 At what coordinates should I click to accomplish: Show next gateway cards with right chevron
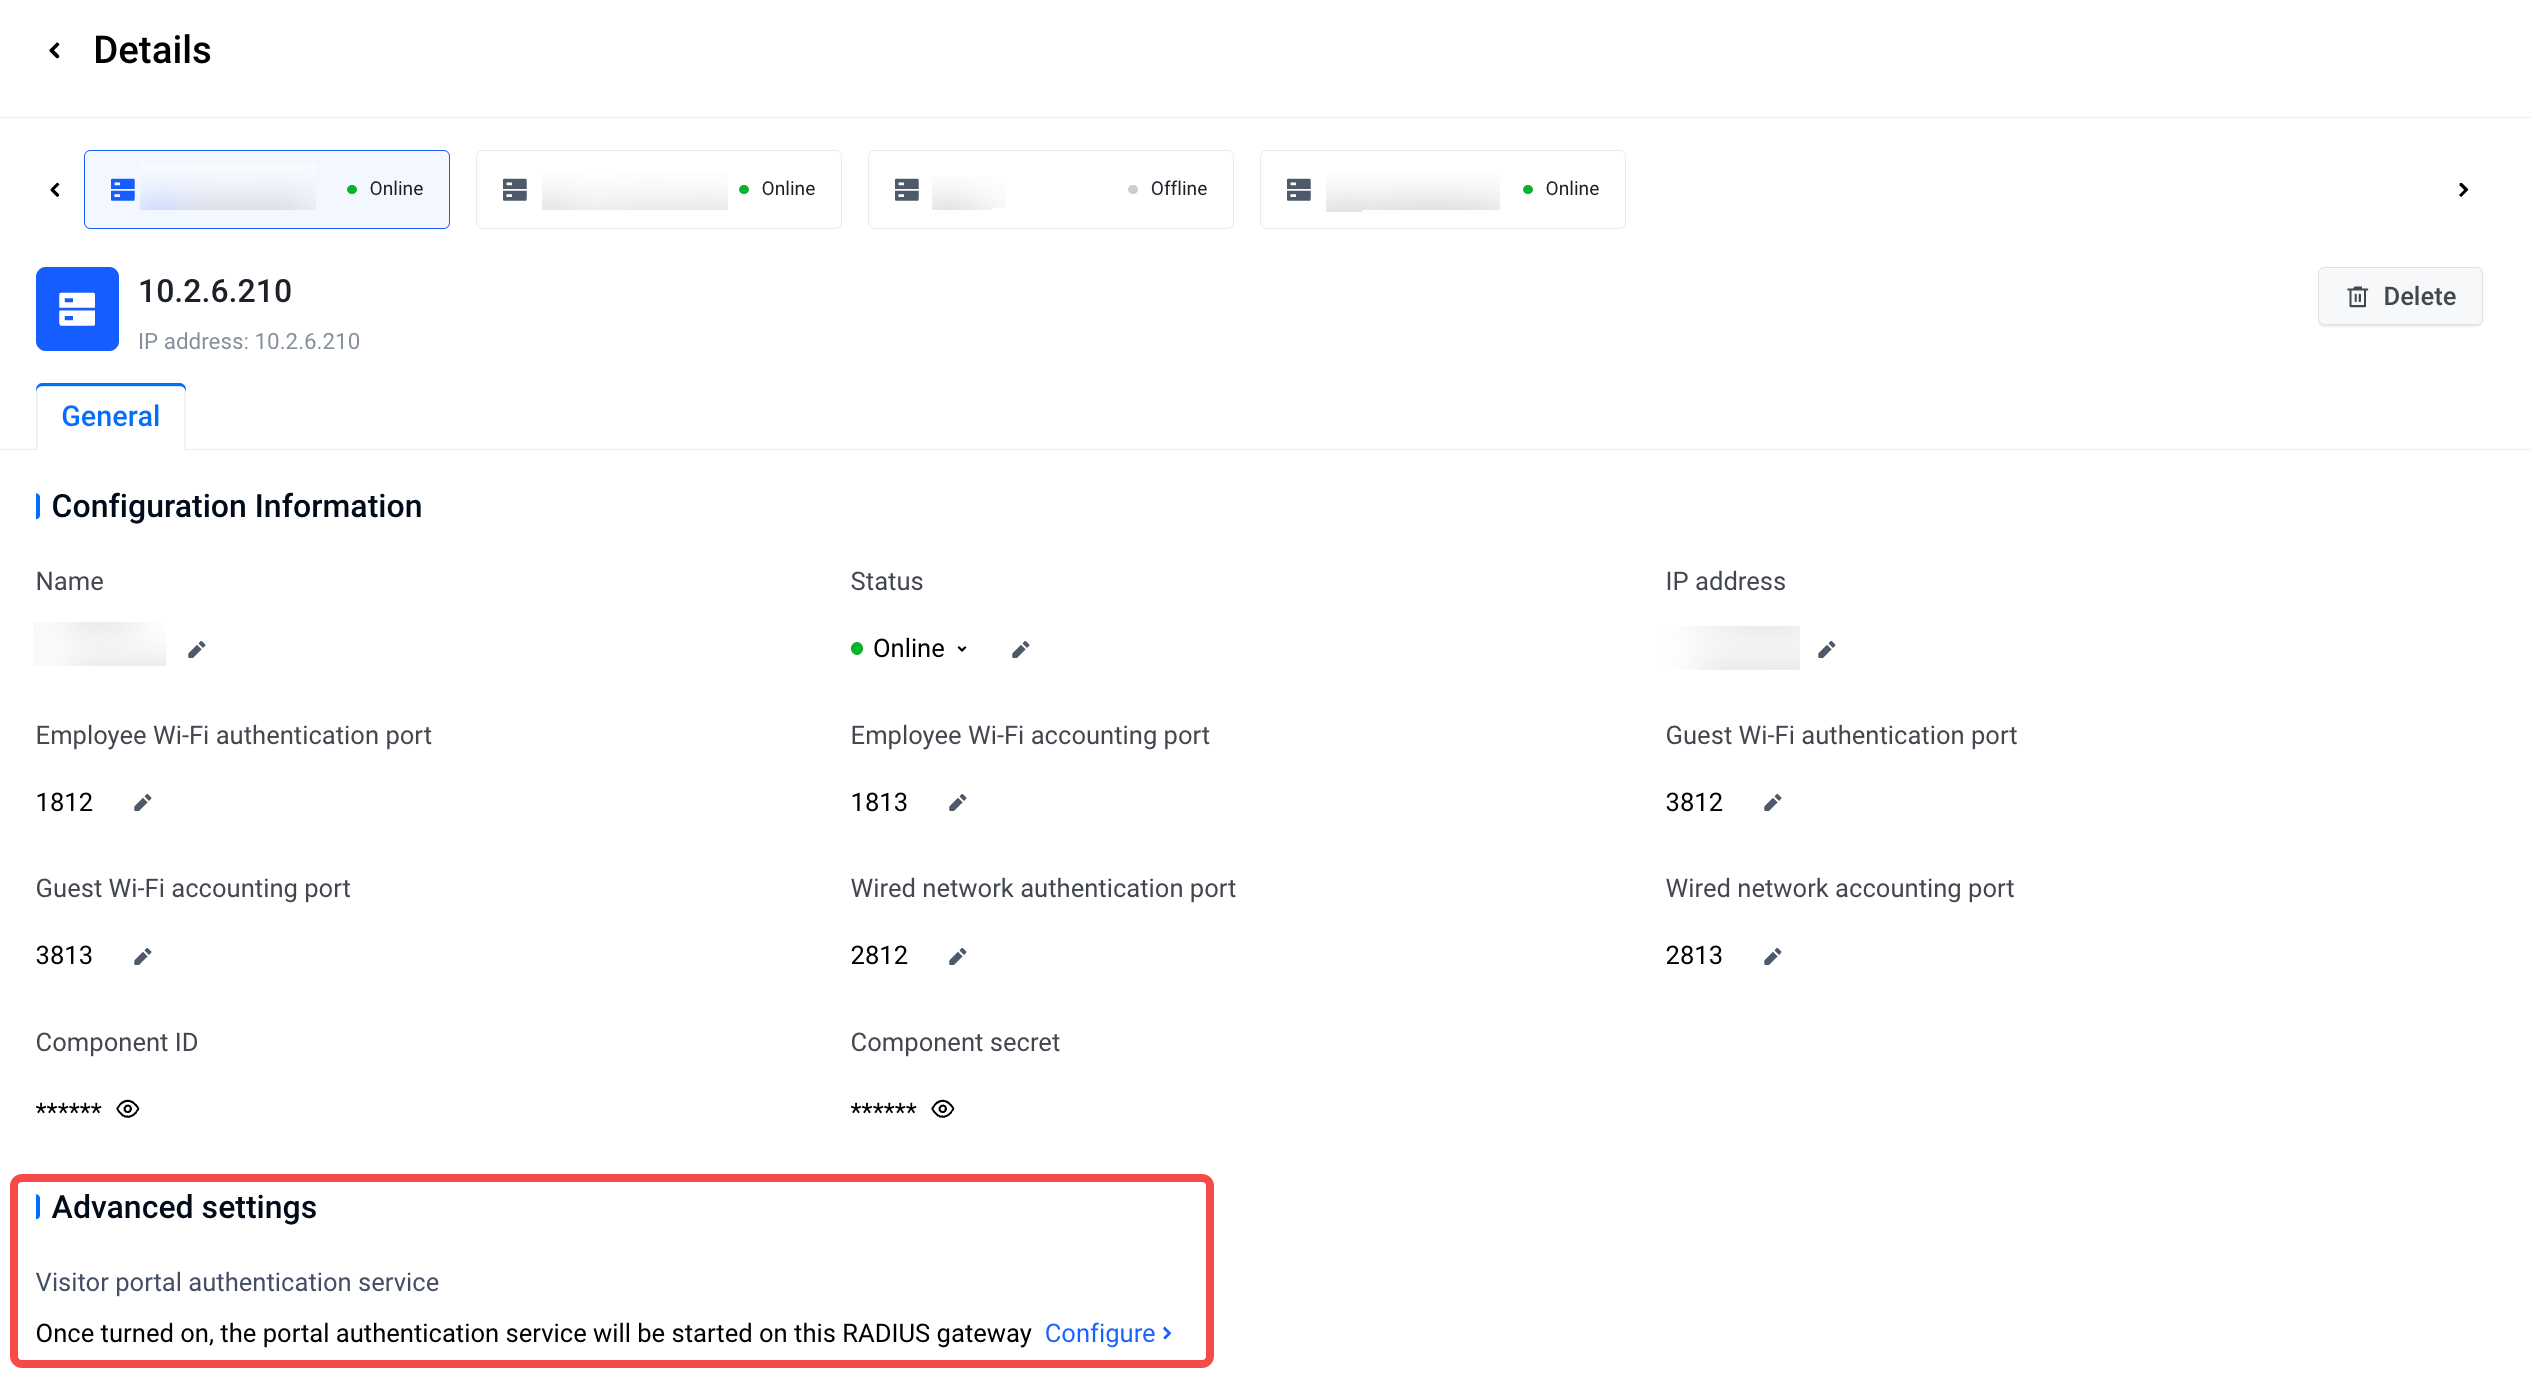point(2463,190)
